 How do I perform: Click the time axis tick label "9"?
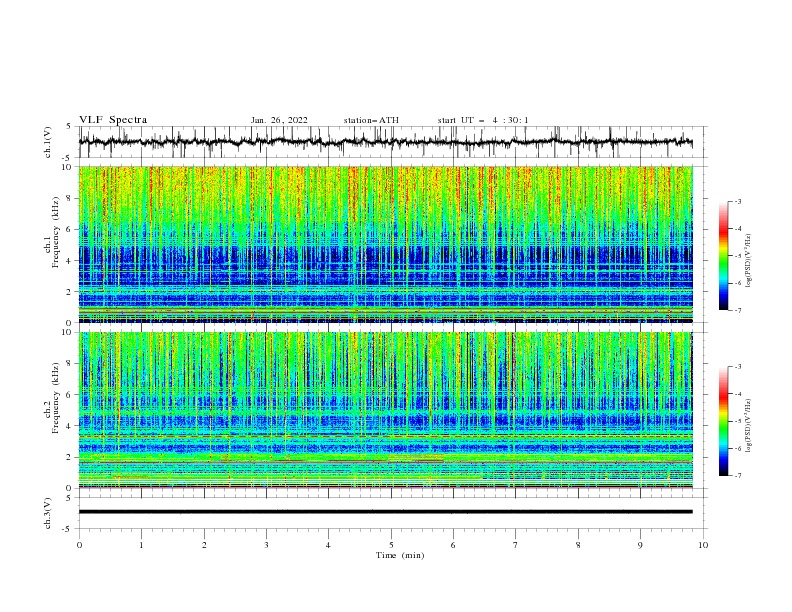pyautogui.click(x=640, y=545)
